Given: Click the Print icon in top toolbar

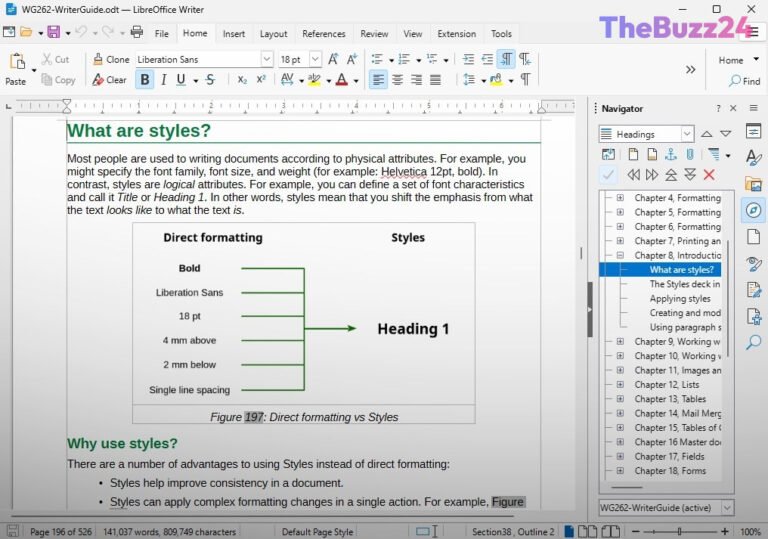Looking at the screenshot, I should (137, 32).
